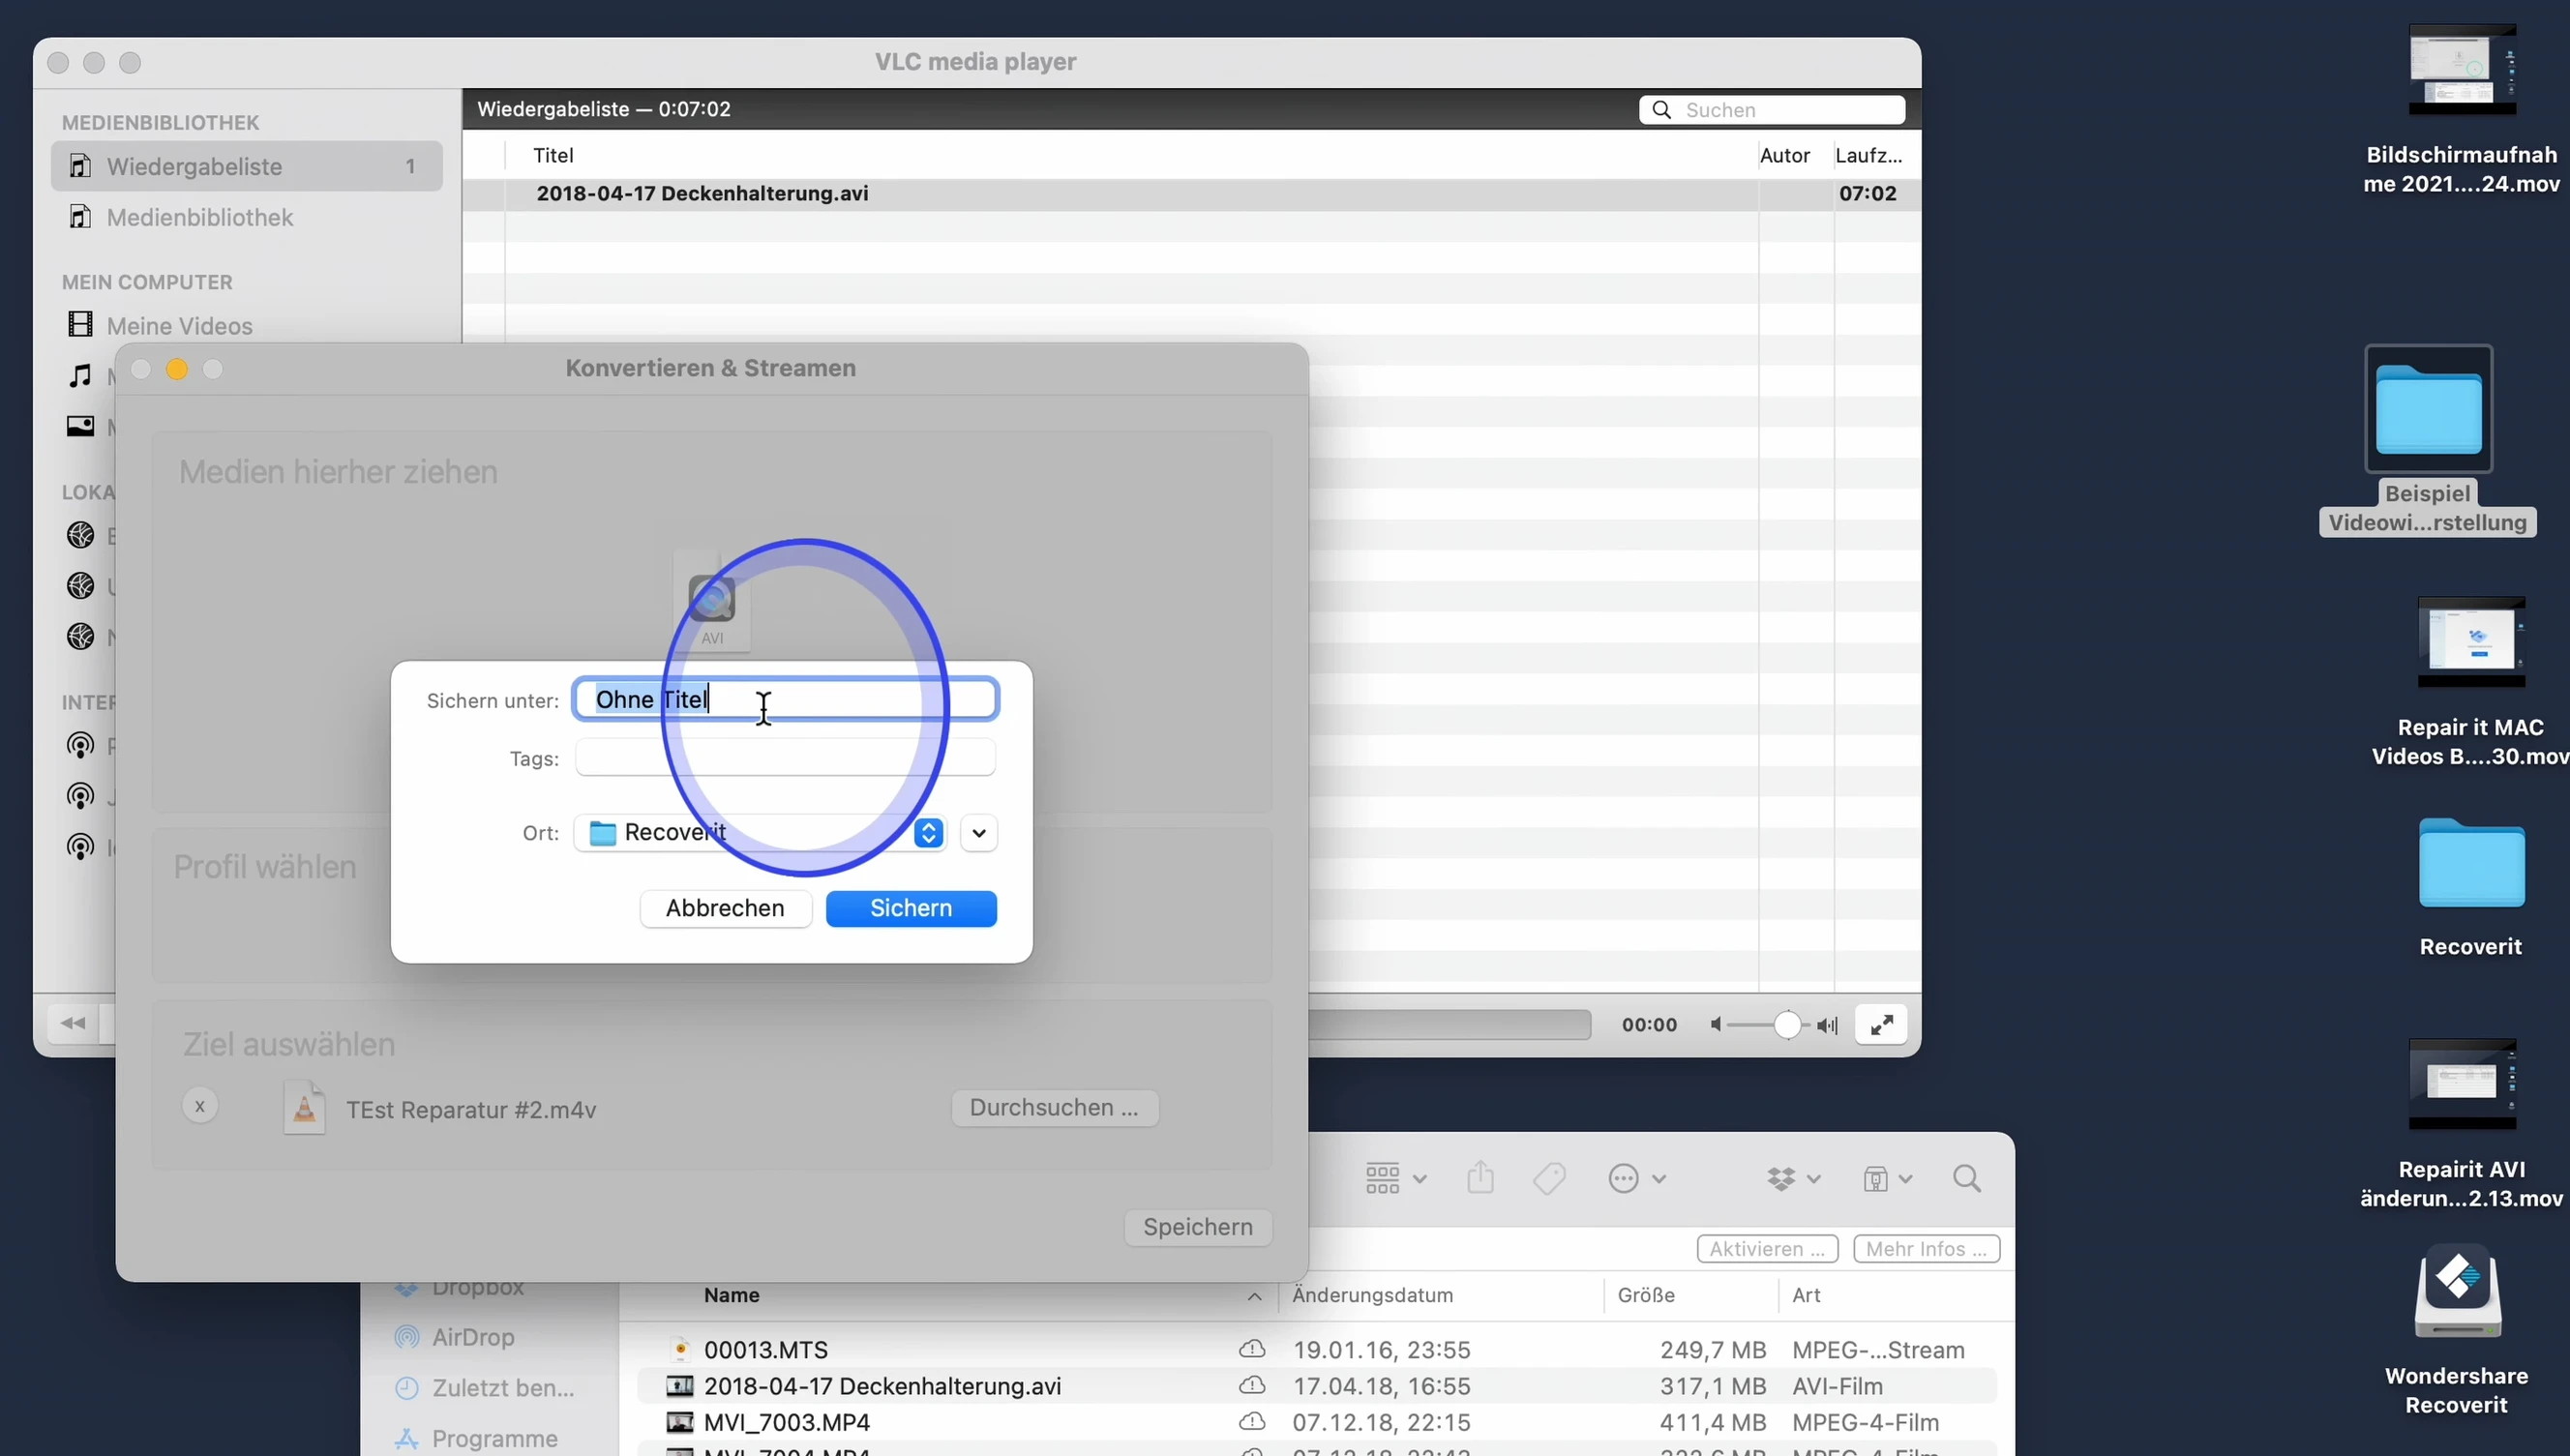
Task: Sort playlist by Autor column header
Action: point(1785,155)
